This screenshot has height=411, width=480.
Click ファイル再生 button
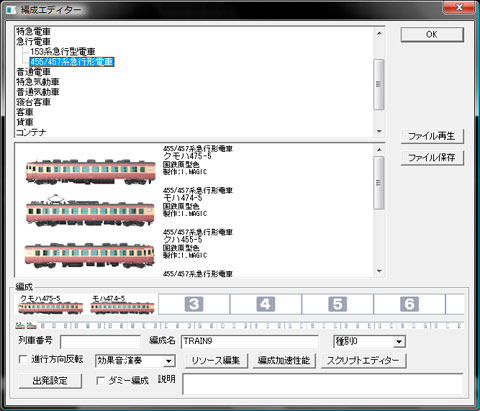432,136
